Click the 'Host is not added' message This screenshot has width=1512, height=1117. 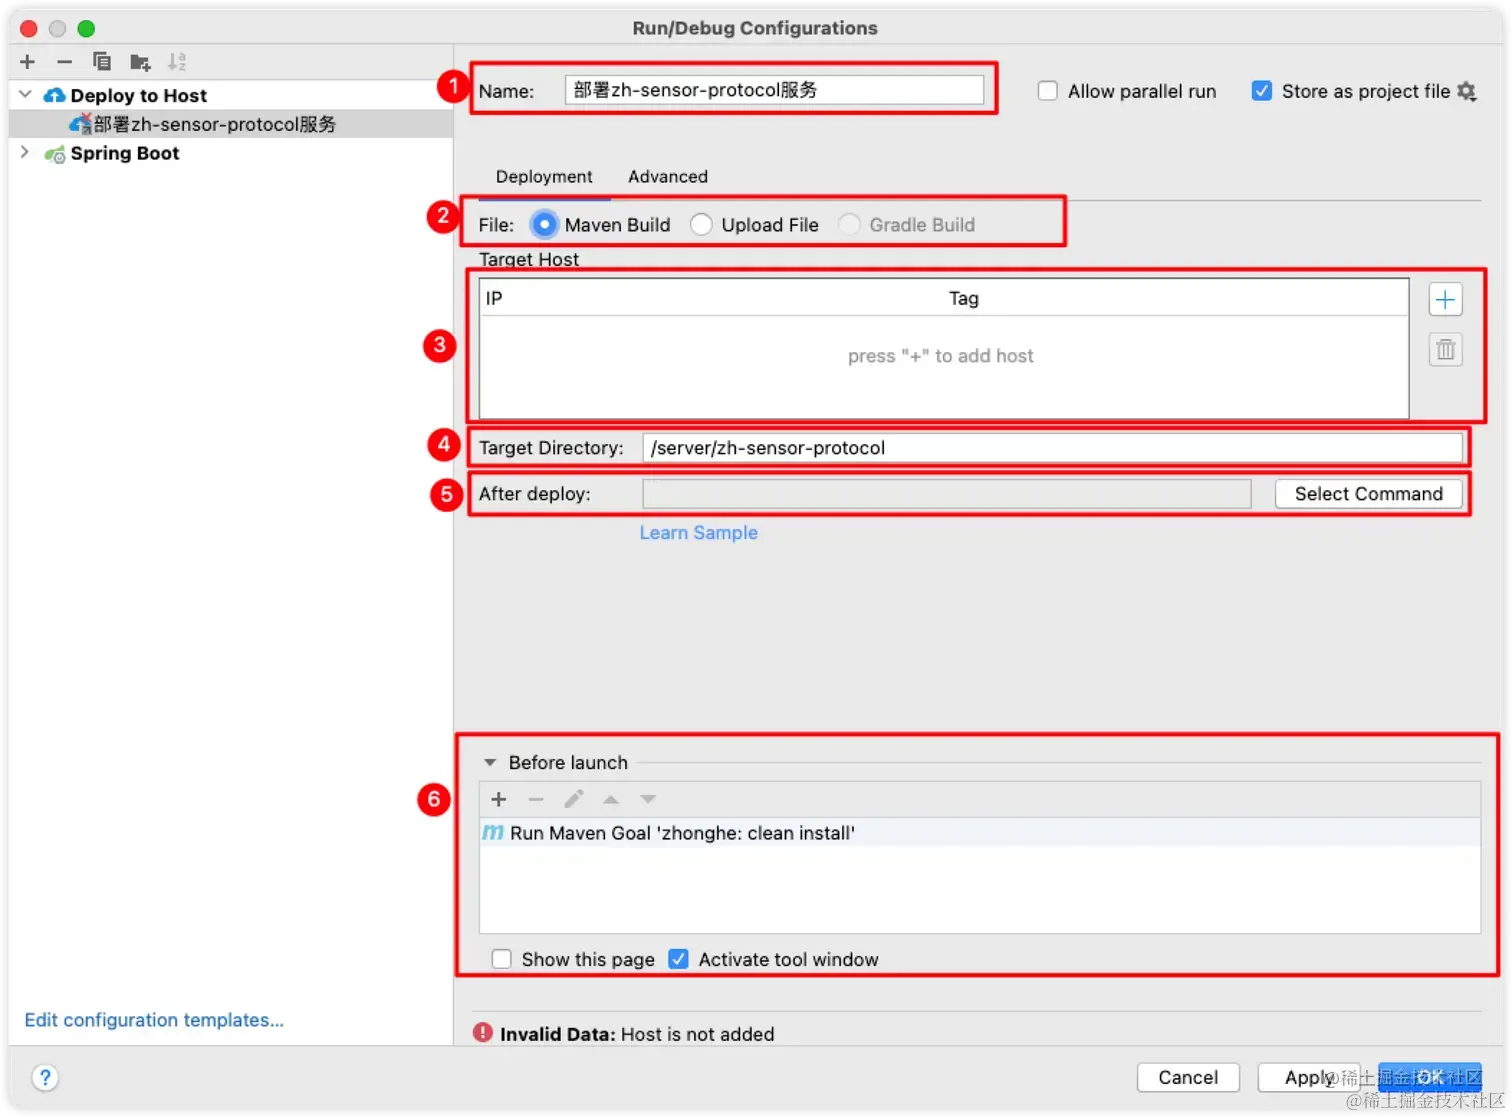point(698,1034)
